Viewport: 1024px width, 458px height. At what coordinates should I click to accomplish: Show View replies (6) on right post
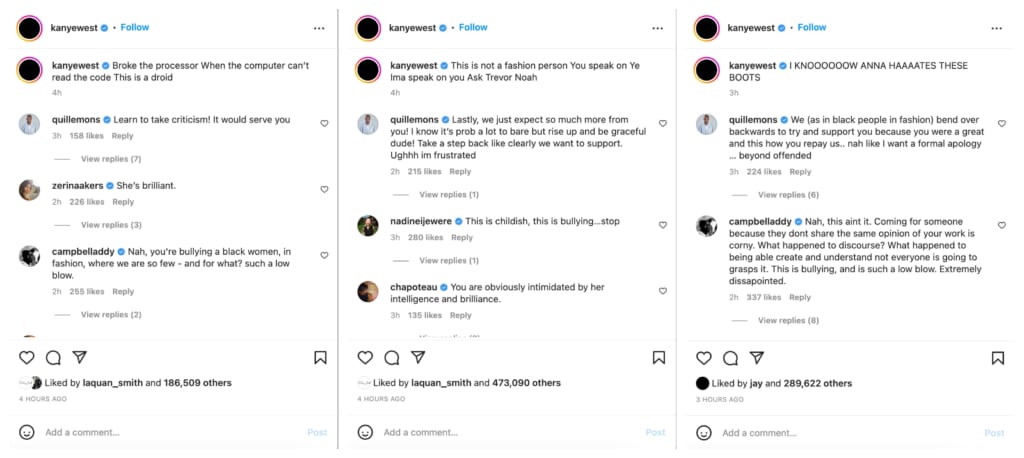(x=787, y=195)
